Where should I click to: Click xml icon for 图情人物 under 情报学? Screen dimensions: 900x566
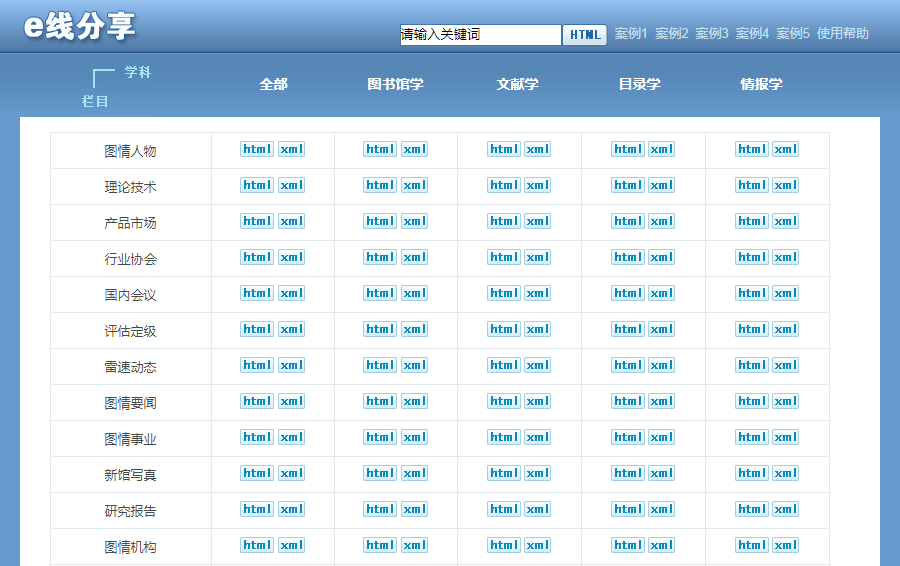(x=785, y=149)
